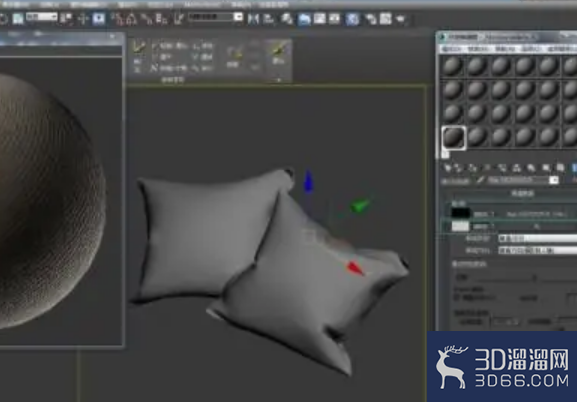Viewport: 577px width, 402px height.
Task: Click the blue Z-axis gizmo arrow
Action: click(x=308, y=181)
